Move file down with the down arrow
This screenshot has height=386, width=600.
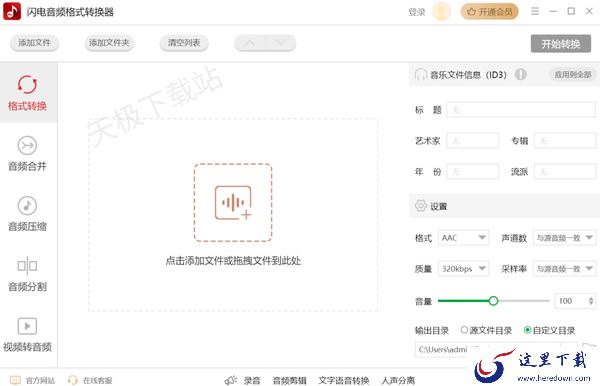click(281, 43)
